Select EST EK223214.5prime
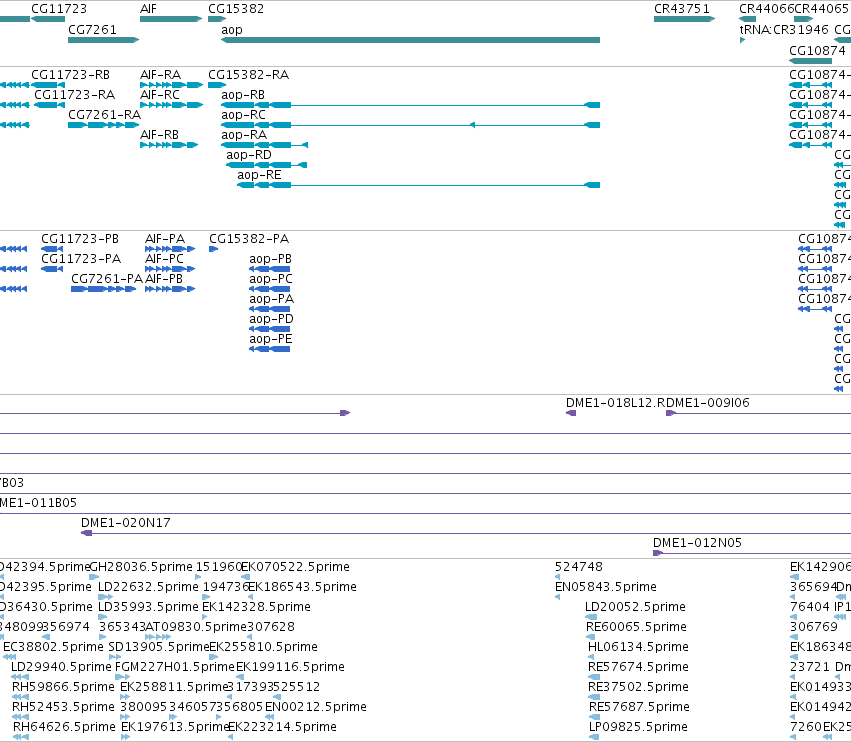This screenshot has width=851, height=742. pos(231,737)
